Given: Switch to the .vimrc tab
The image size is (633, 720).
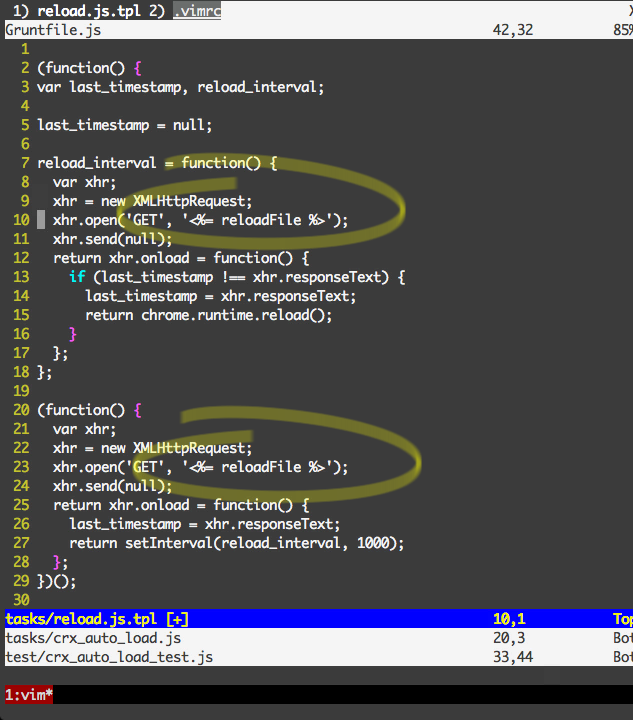Looking at the screenshot, I should pyautogui.click(x=197, y=10).
